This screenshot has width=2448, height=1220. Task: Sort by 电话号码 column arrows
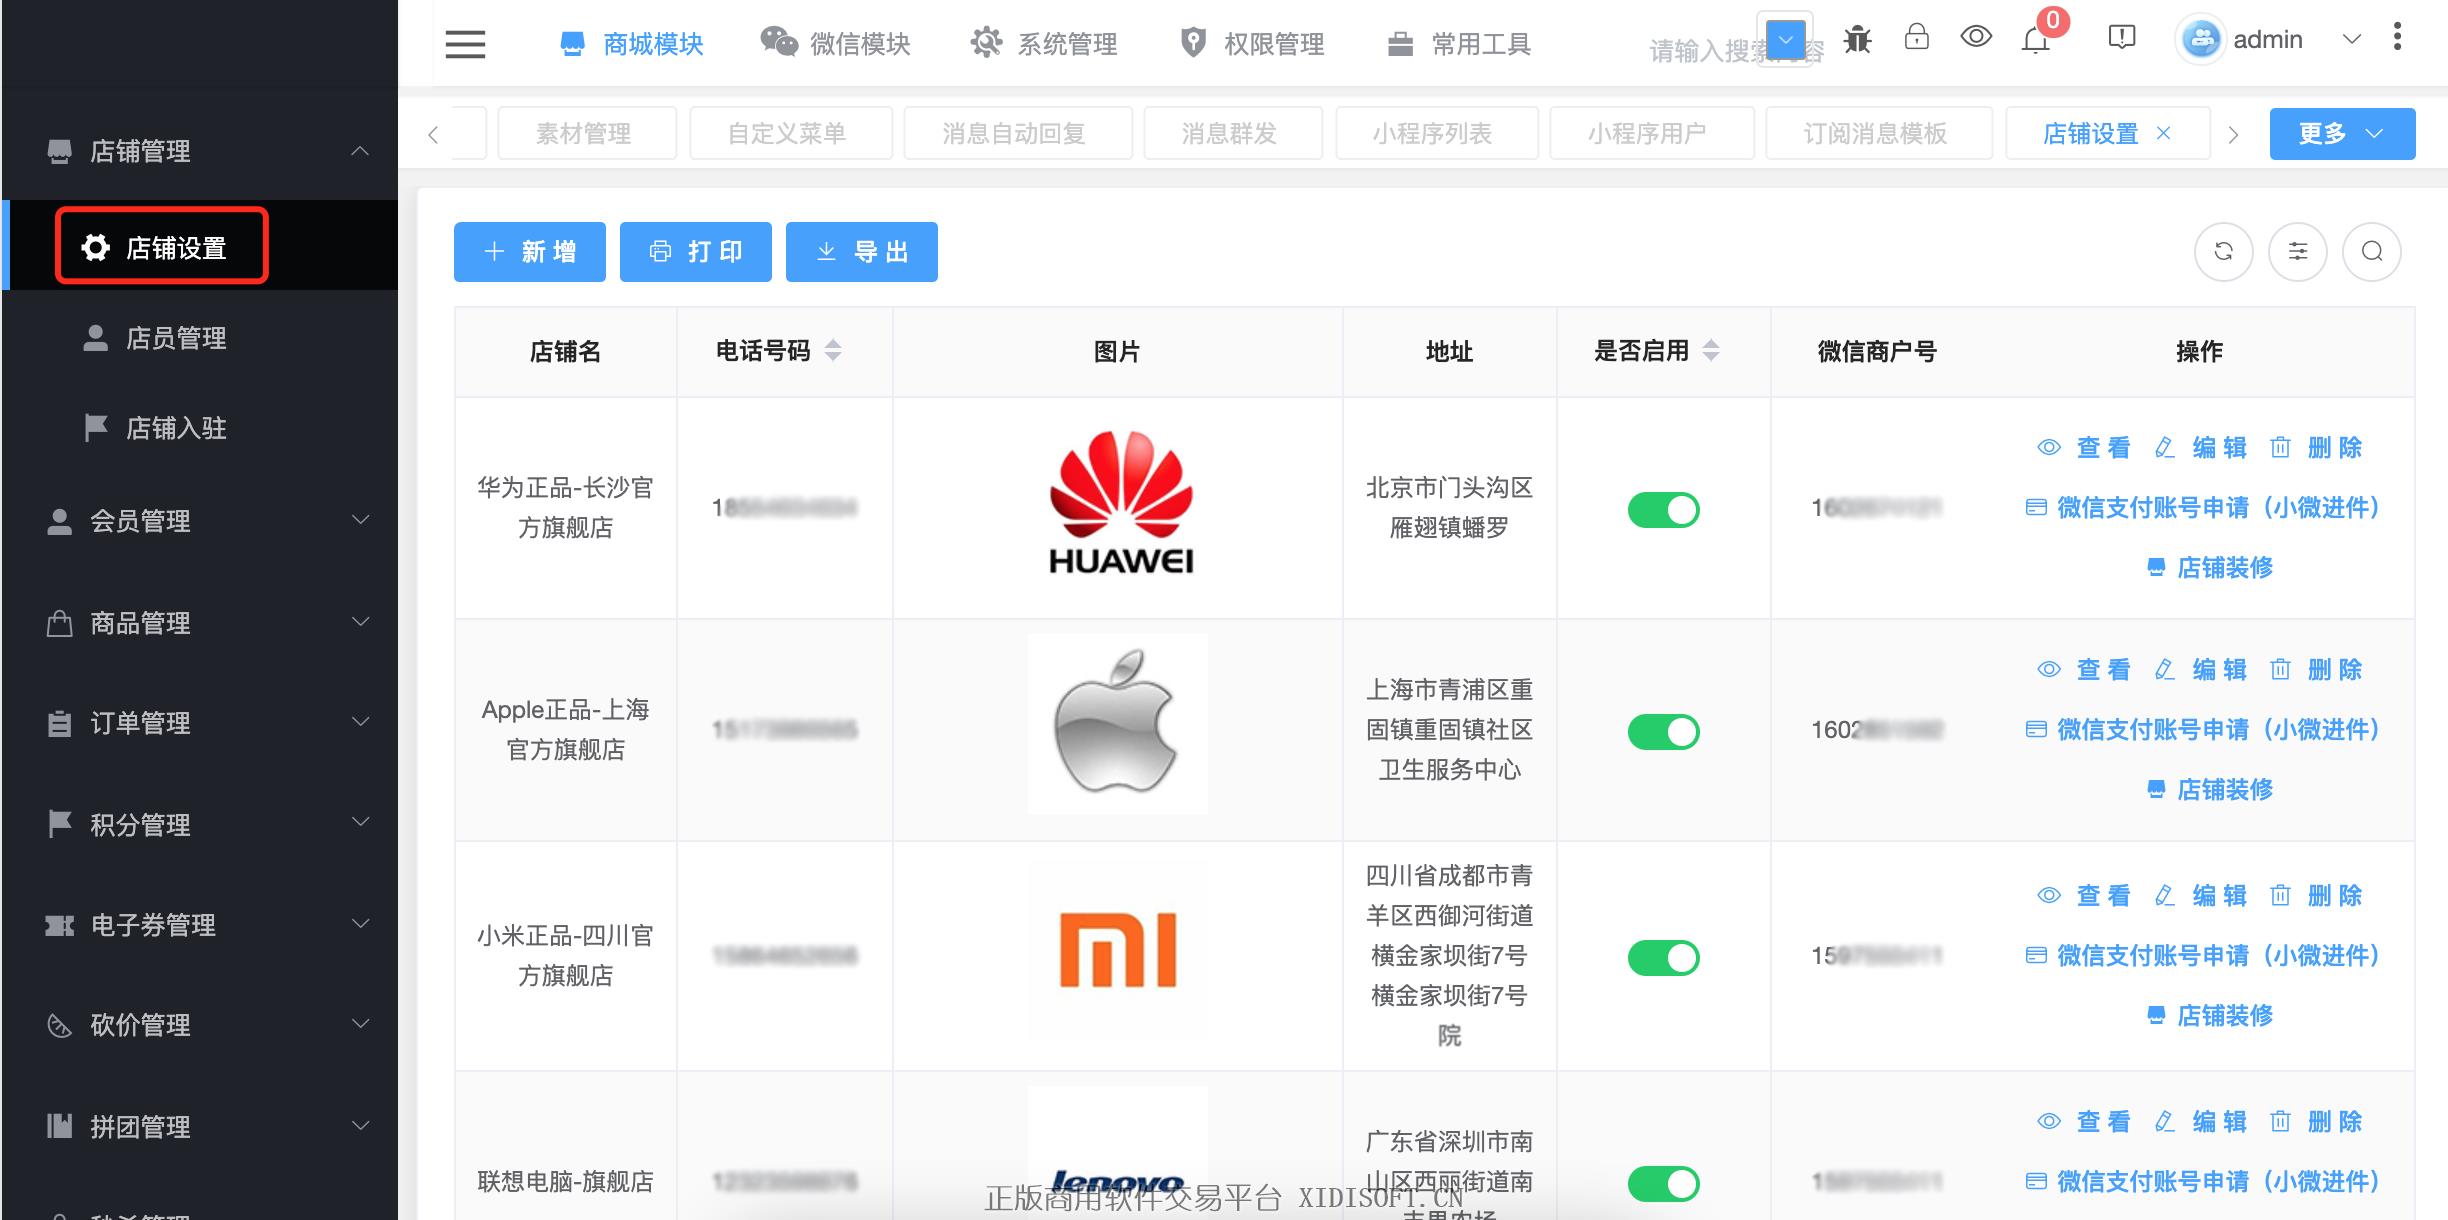pos(833,350)
